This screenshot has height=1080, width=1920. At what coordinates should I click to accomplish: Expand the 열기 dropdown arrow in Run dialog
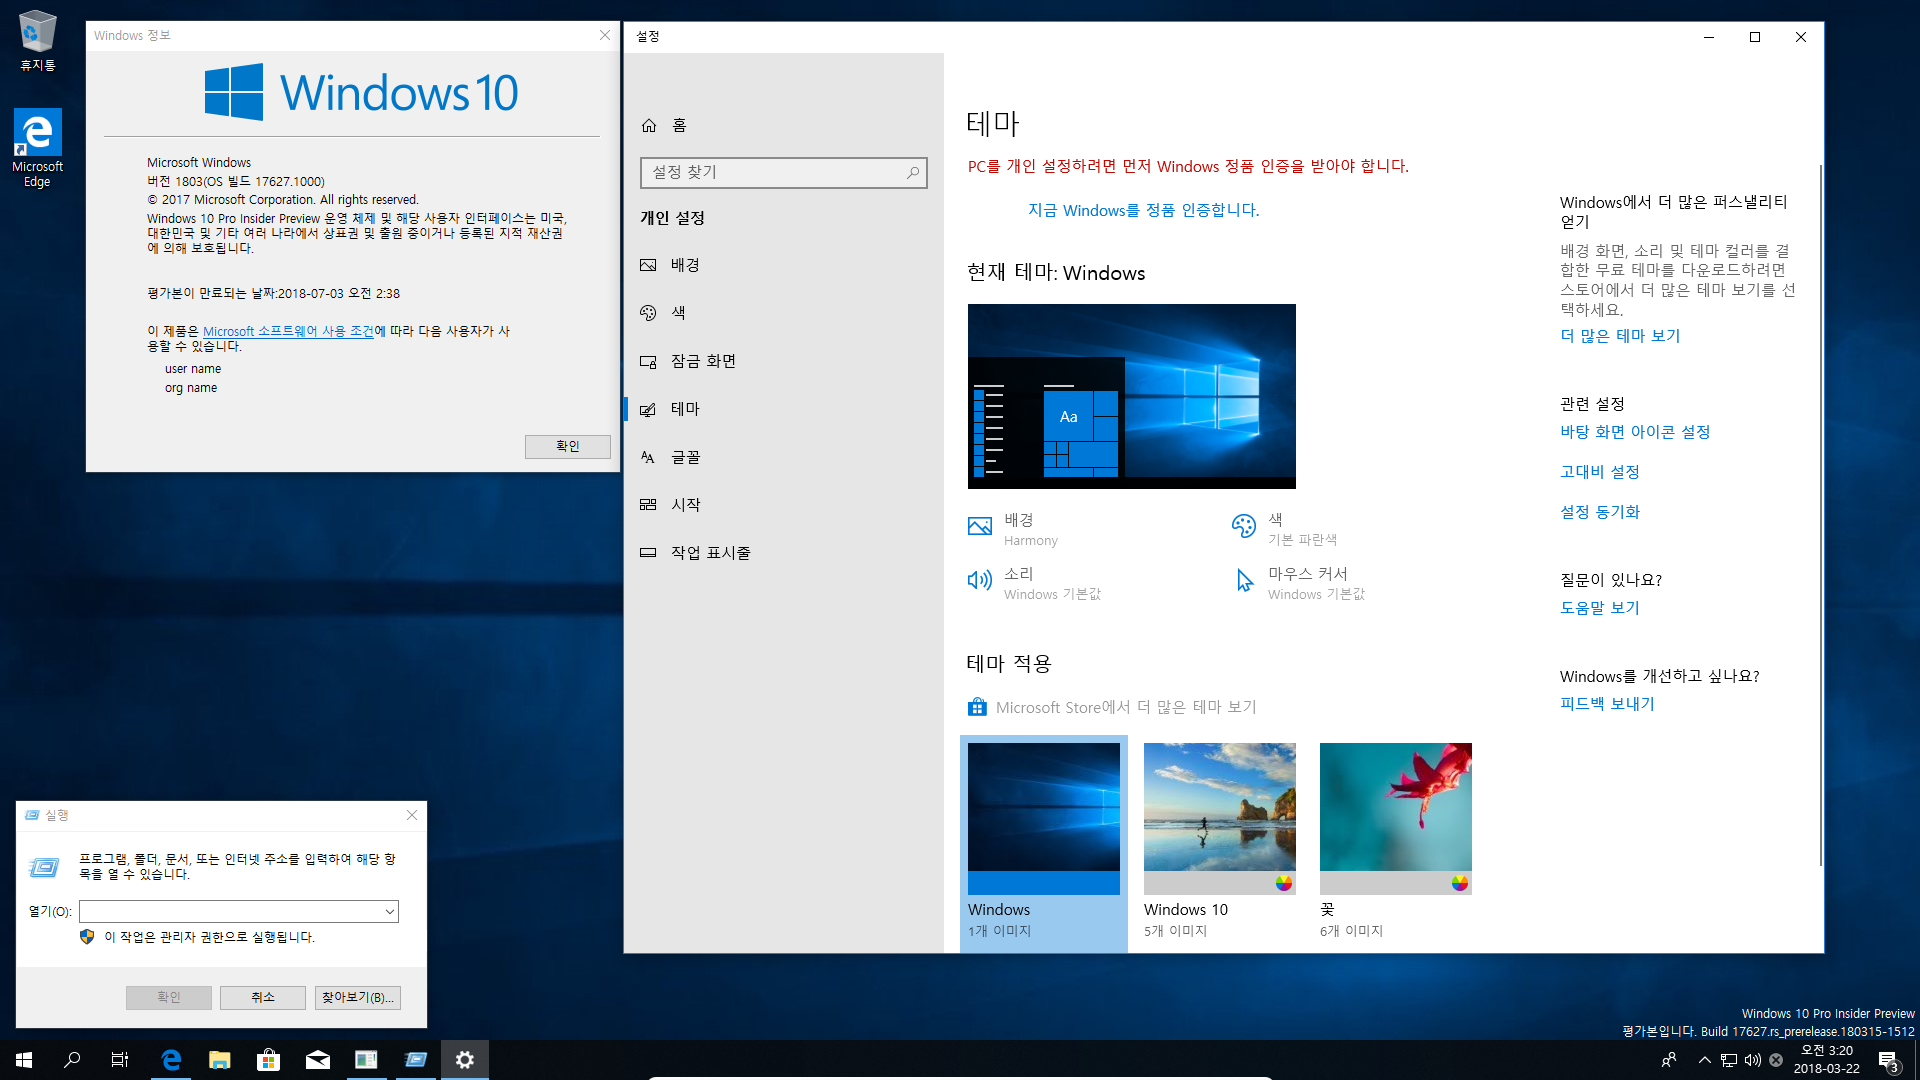point(389,911)
